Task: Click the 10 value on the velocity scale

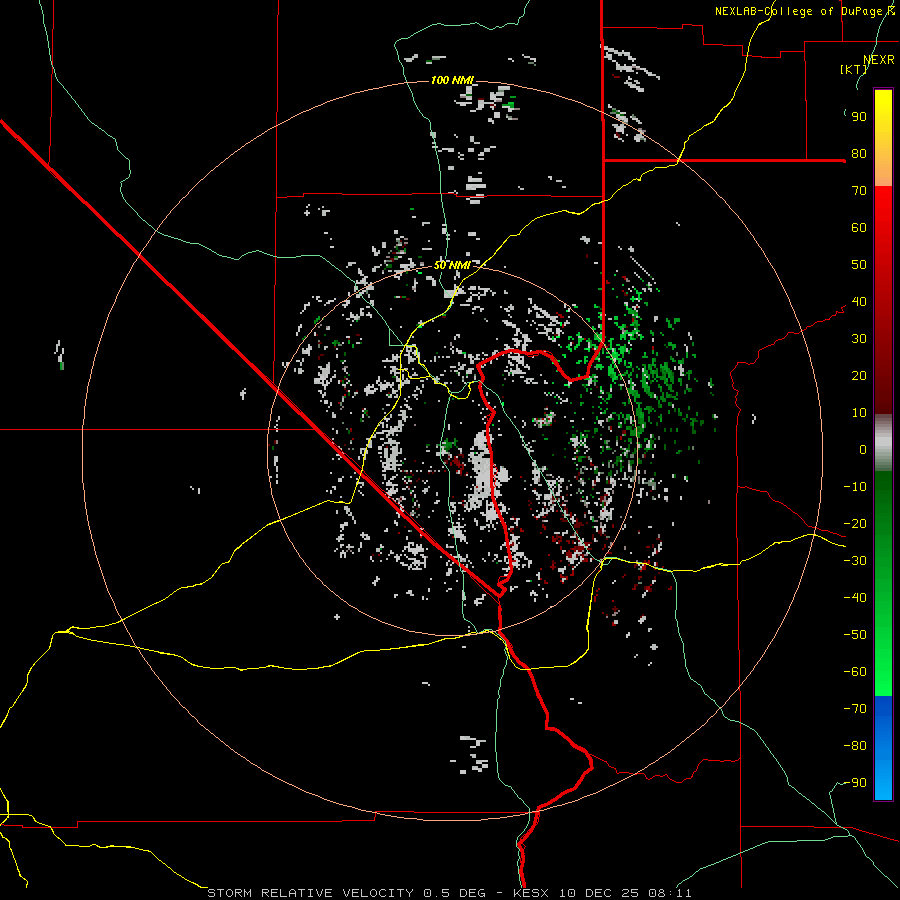Action: click(859, 413)
